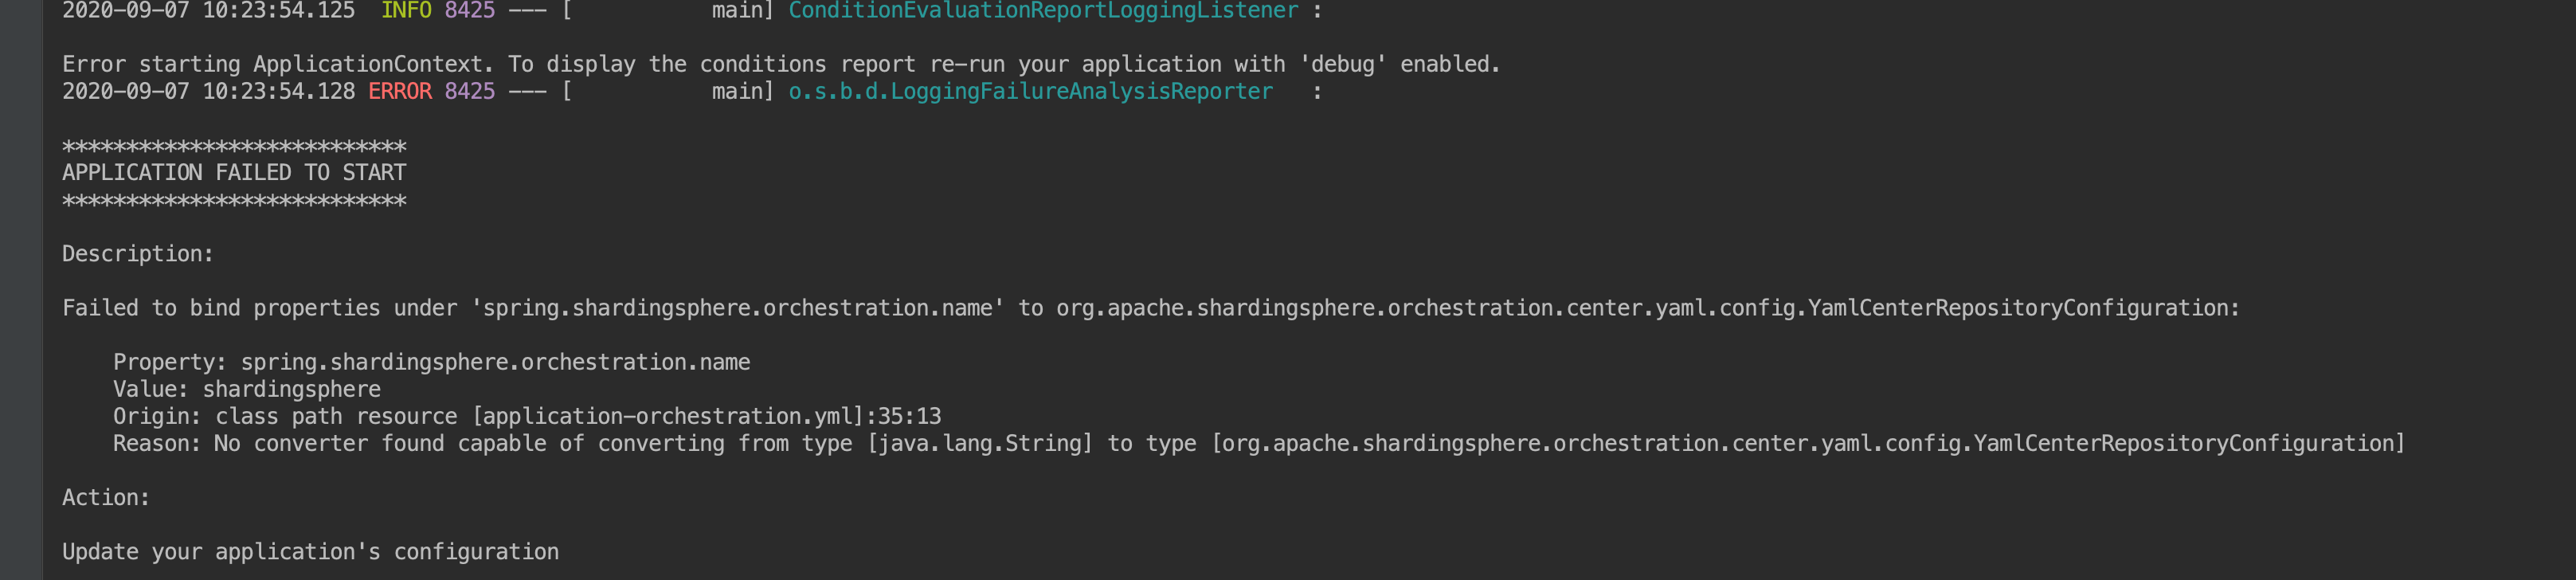Click process ID 8425 on ERROR line
2576x580 pixels.
(x=470, y=92)
